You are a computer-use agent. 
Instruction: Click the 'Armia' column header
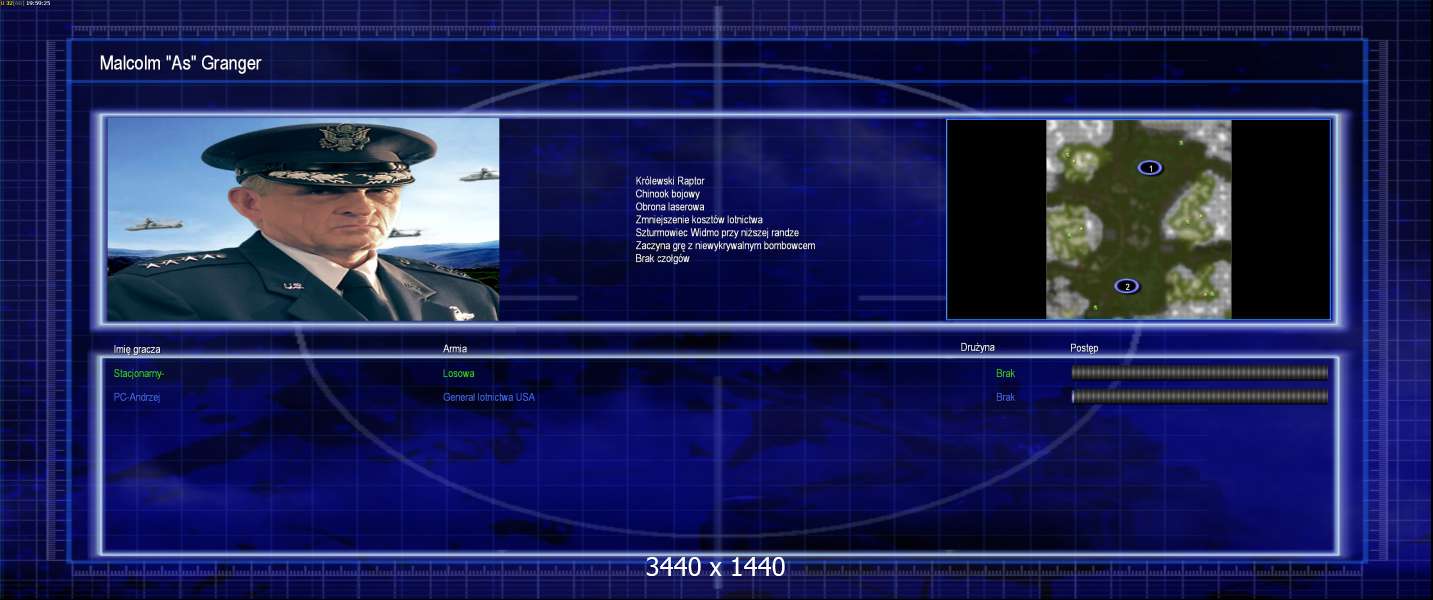(455, 349)
